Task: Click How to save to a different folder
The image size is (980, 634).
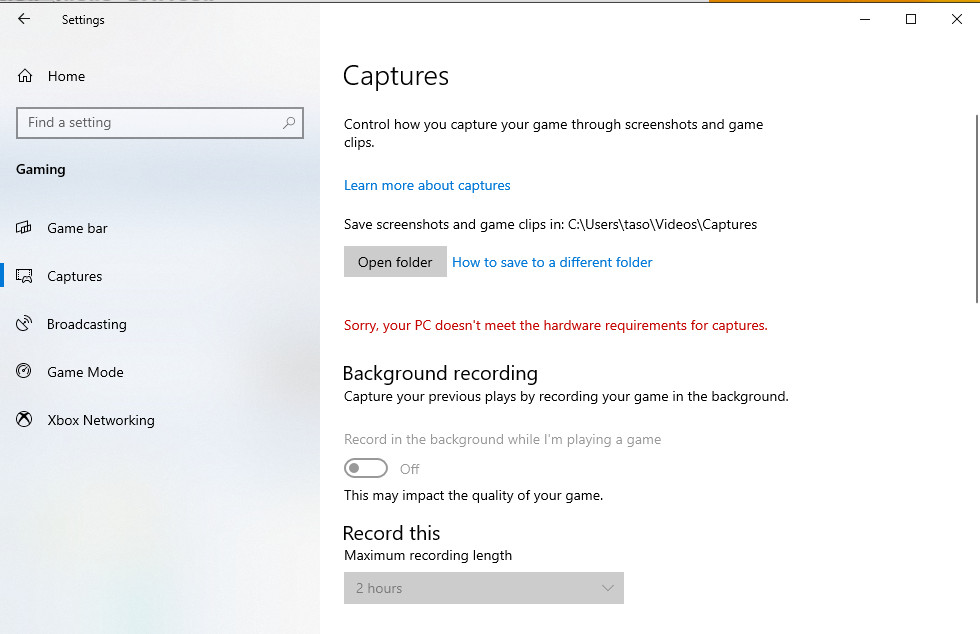Action: click(x=552, y=262)
